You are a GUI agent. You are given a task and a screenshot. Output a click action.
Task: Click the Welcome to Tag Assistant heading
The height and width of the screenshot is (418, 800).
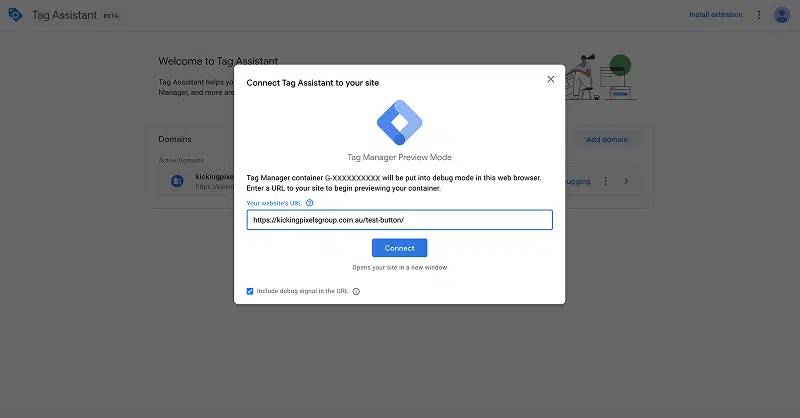point(218,61)
